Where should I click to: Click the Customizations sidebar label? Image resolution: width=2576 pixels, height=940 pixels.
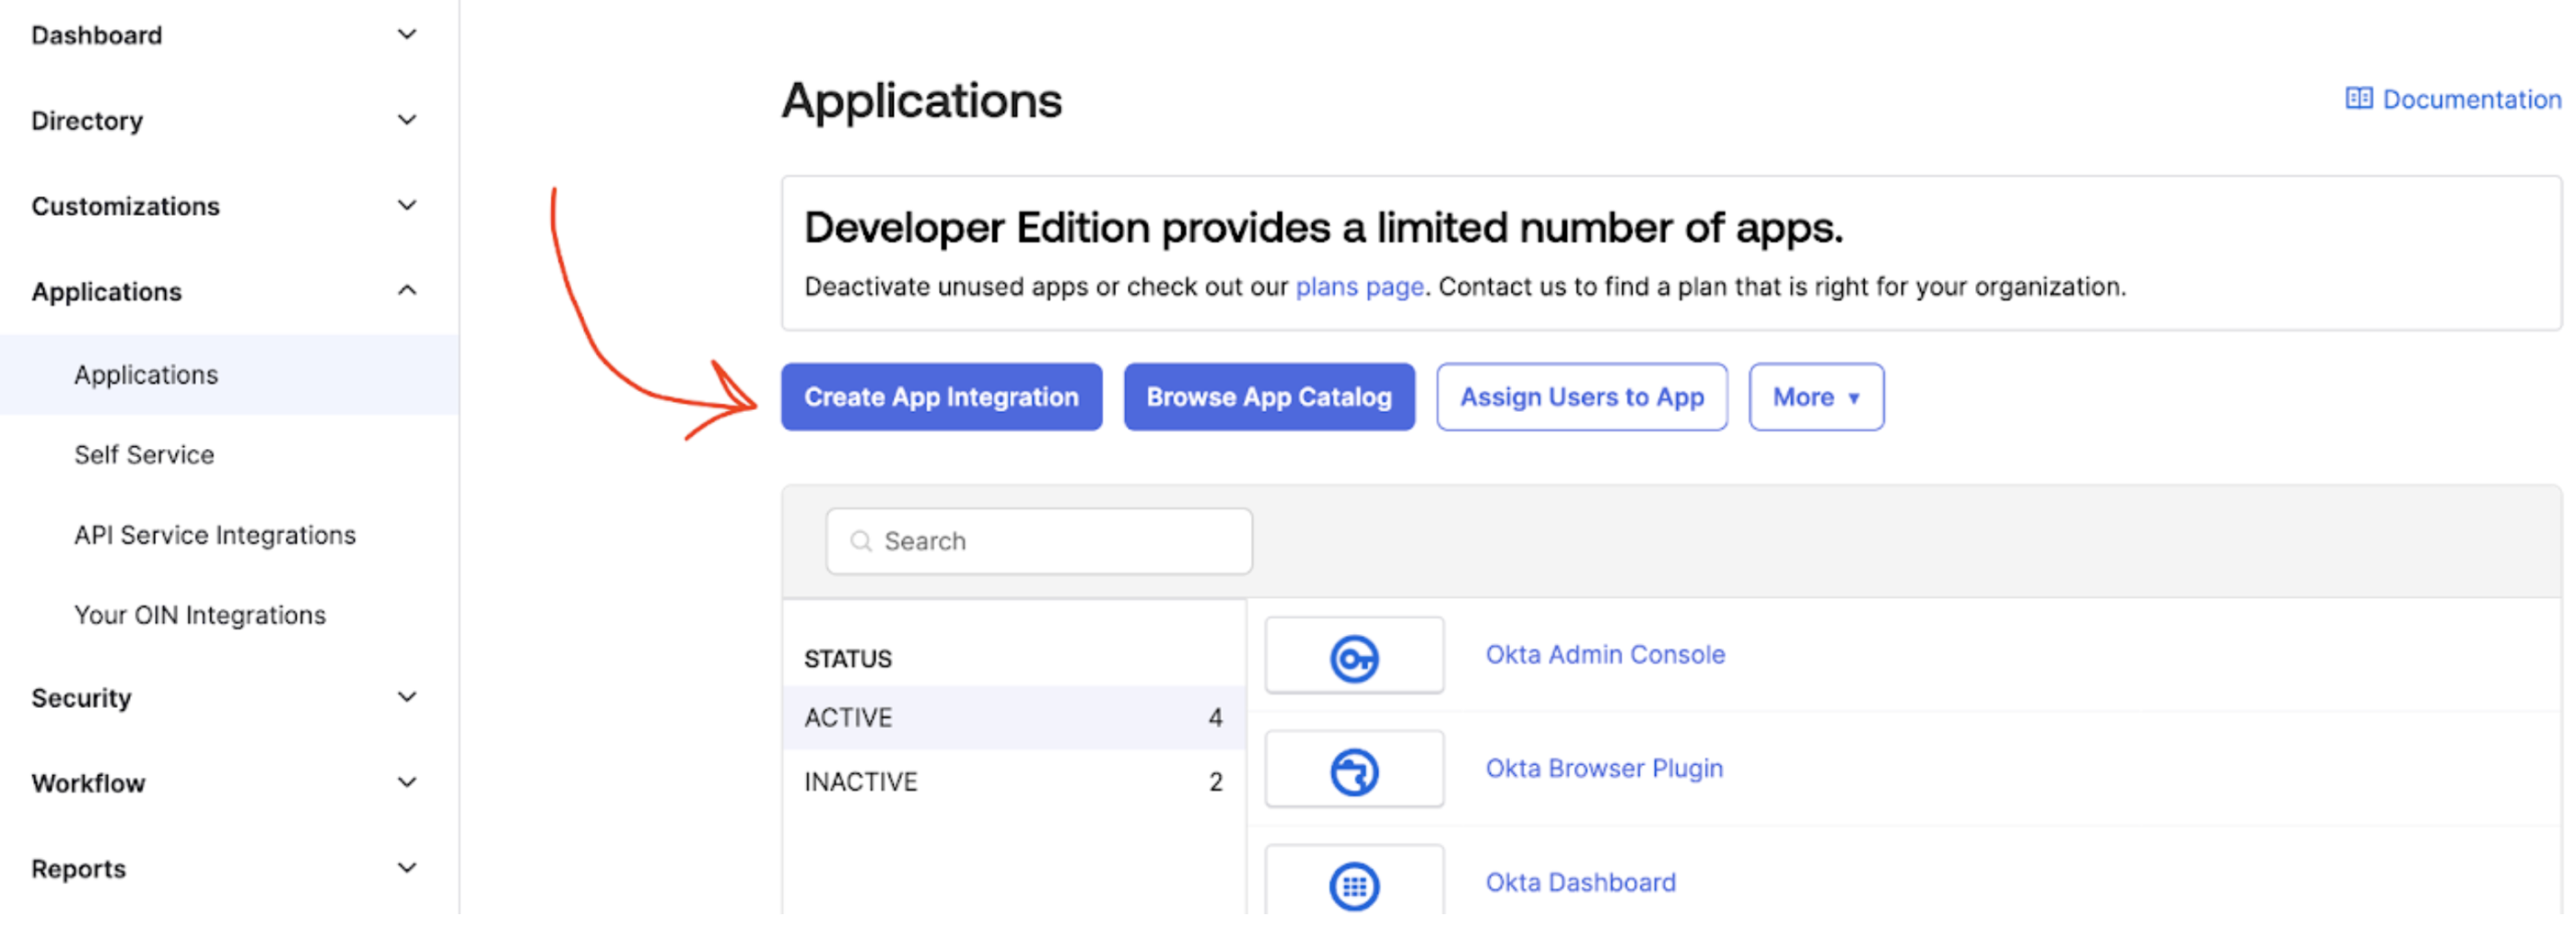(125, 206)
